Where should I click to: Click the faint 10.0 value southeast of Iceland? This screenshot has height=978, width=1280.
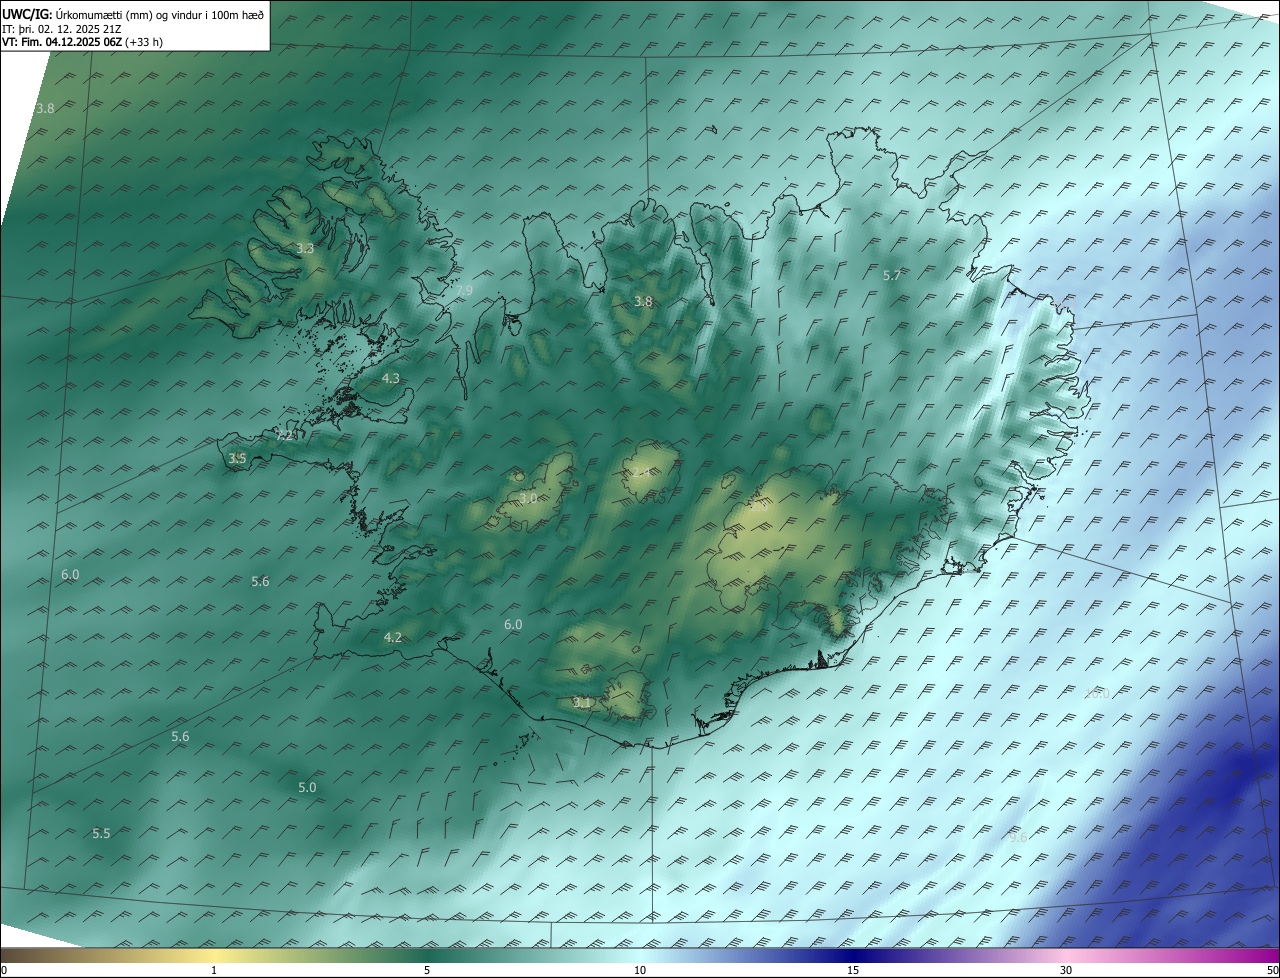1097,693
